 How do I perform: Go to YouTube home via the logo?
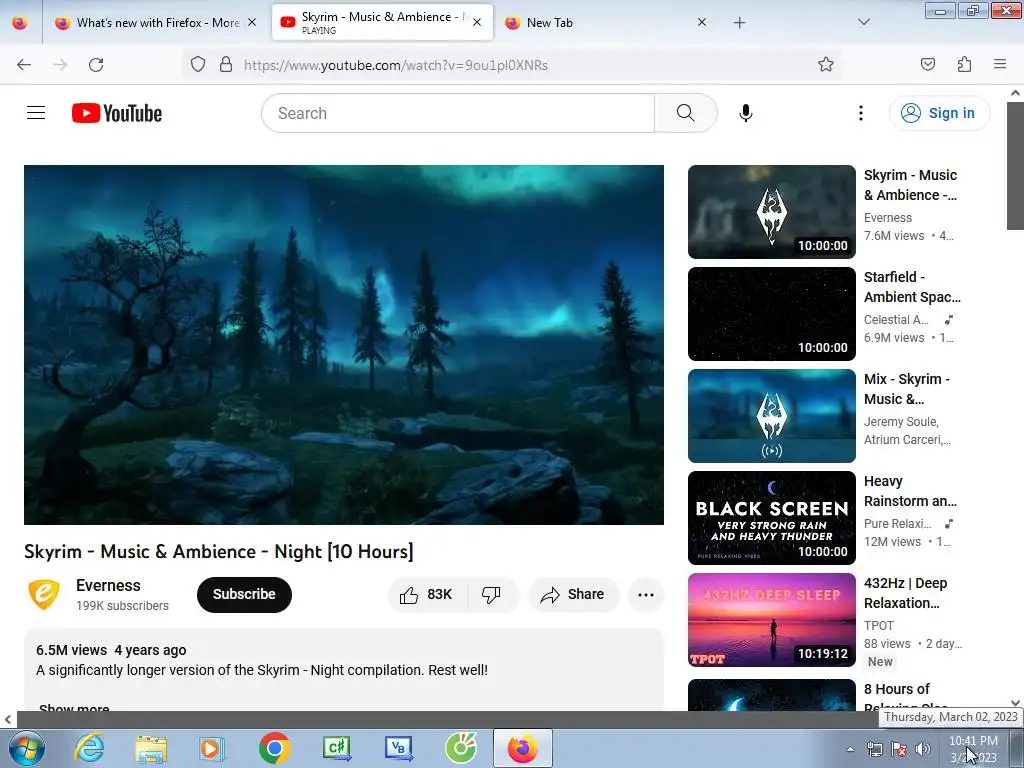pos(117,113)
